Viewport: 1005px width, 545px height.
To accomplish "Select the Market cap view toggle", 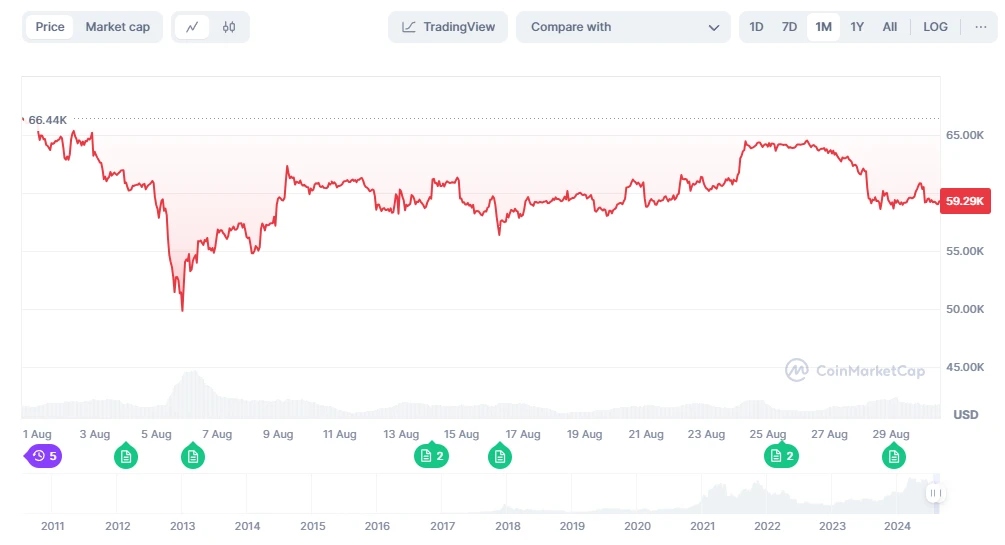I will (x=118, y=27).
